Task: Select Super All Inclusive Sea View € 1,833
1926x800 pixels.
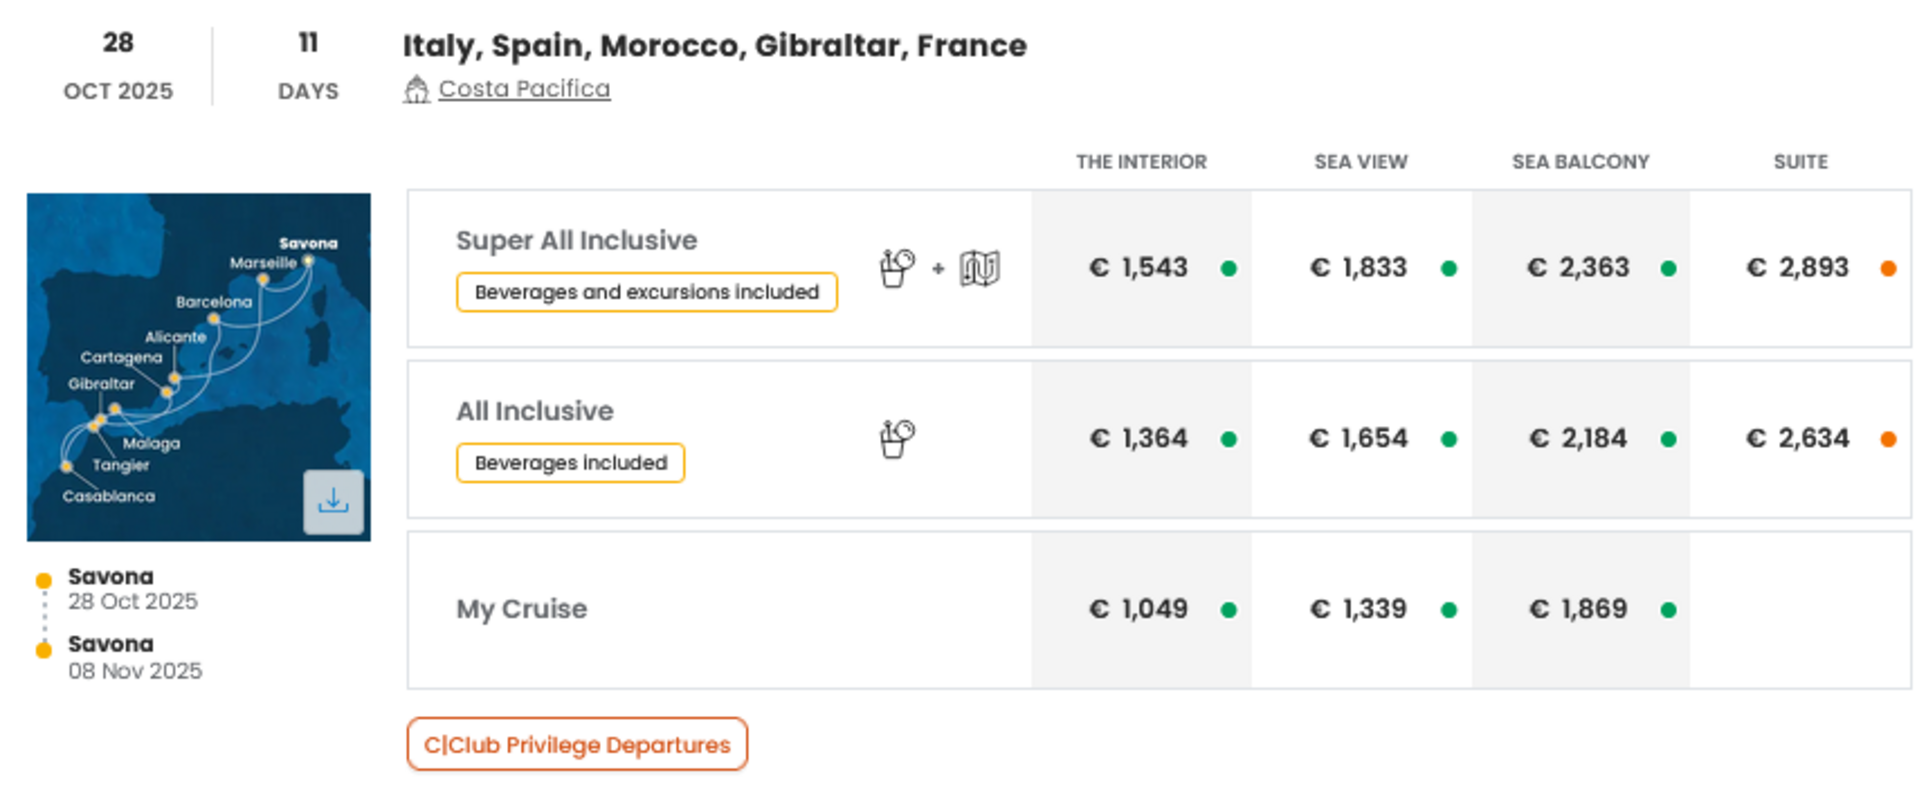Action: (1361, 268)
